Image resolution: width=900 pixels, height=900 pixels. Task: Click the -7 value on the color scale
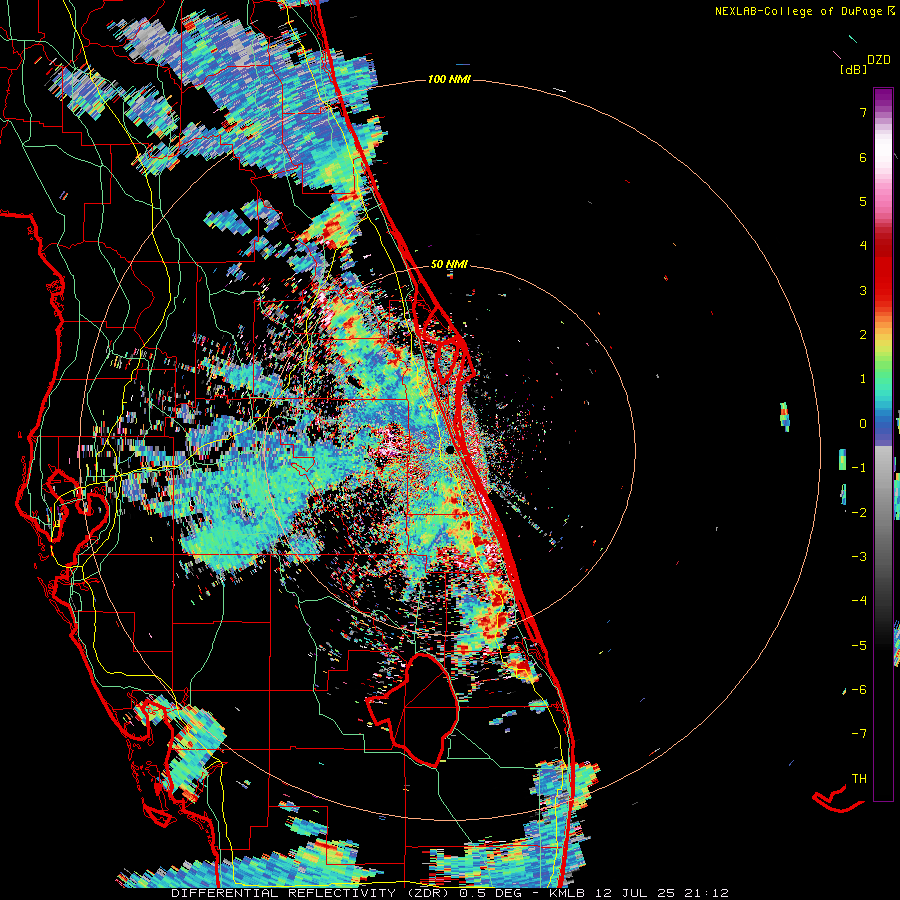pyautogui.click(x=859, y=734)
